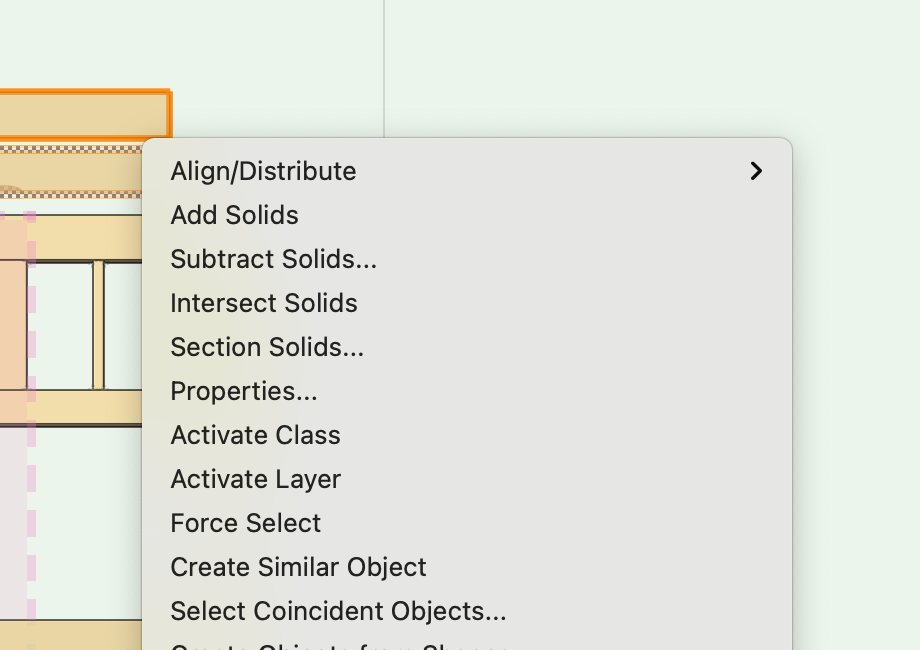Image resolution: width=920 pixels, height=650 pixels.
Task: Click the Align/Distribute text label
Action: coord(263,171)
